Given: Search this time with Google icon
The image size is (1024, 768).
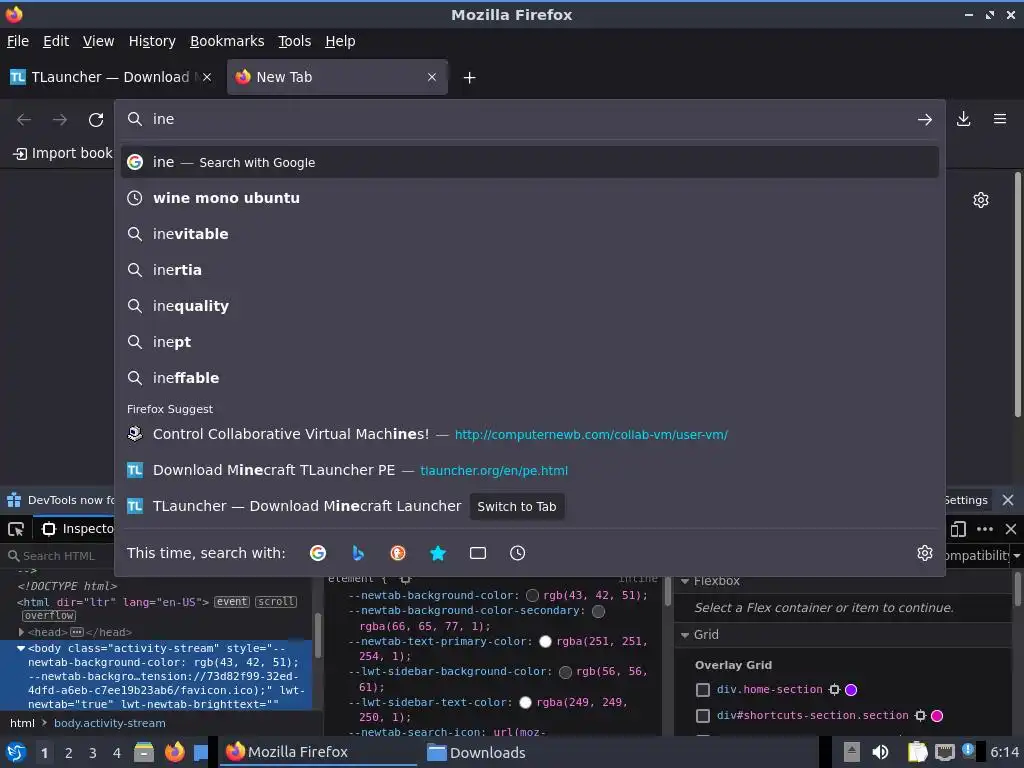Looking at the screenshot, I should tap(318, 553).
